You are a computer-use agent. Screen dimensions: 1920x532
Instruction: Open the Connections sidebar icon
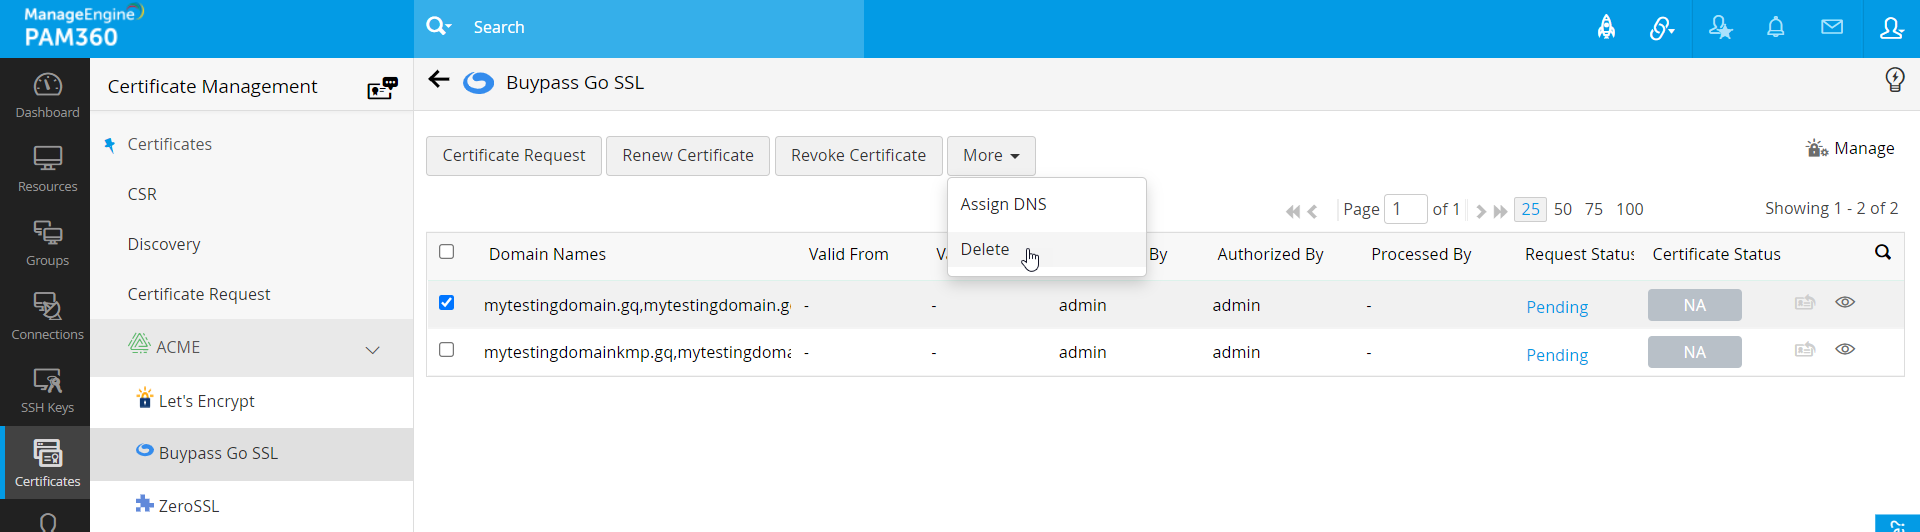pos(47,317)
